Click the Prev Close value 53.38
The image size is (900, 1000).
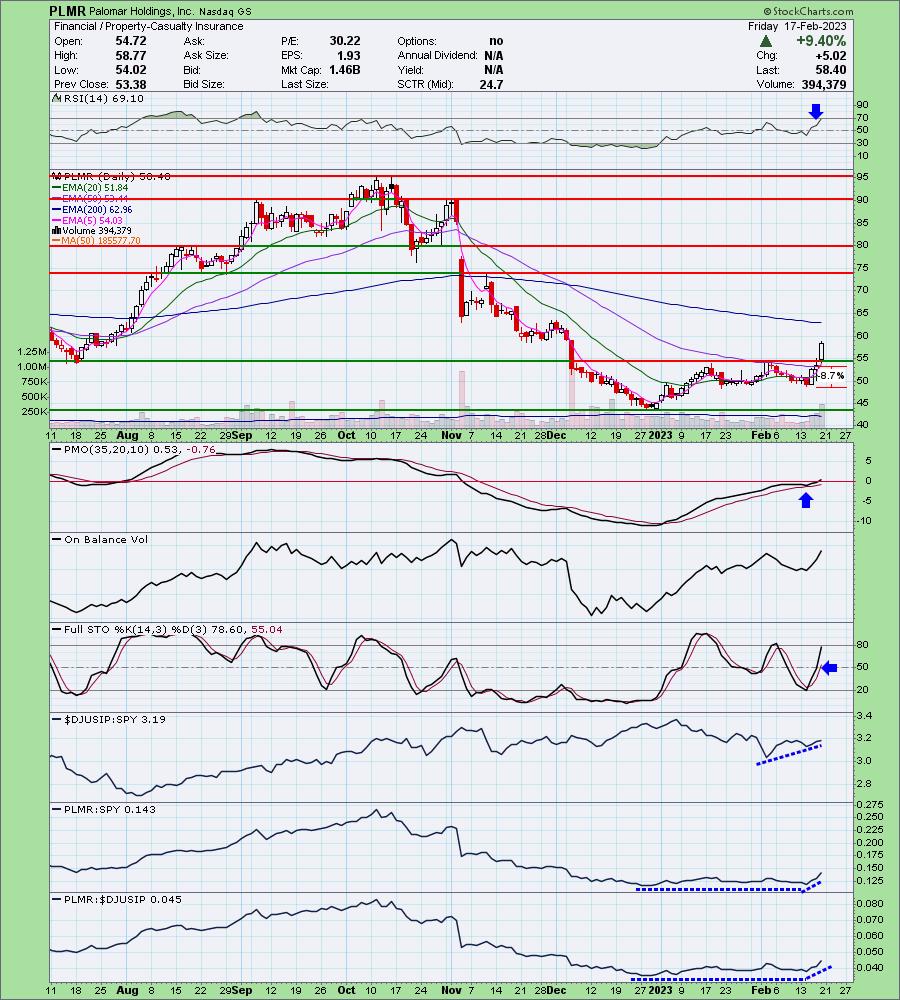coord(131,84)
